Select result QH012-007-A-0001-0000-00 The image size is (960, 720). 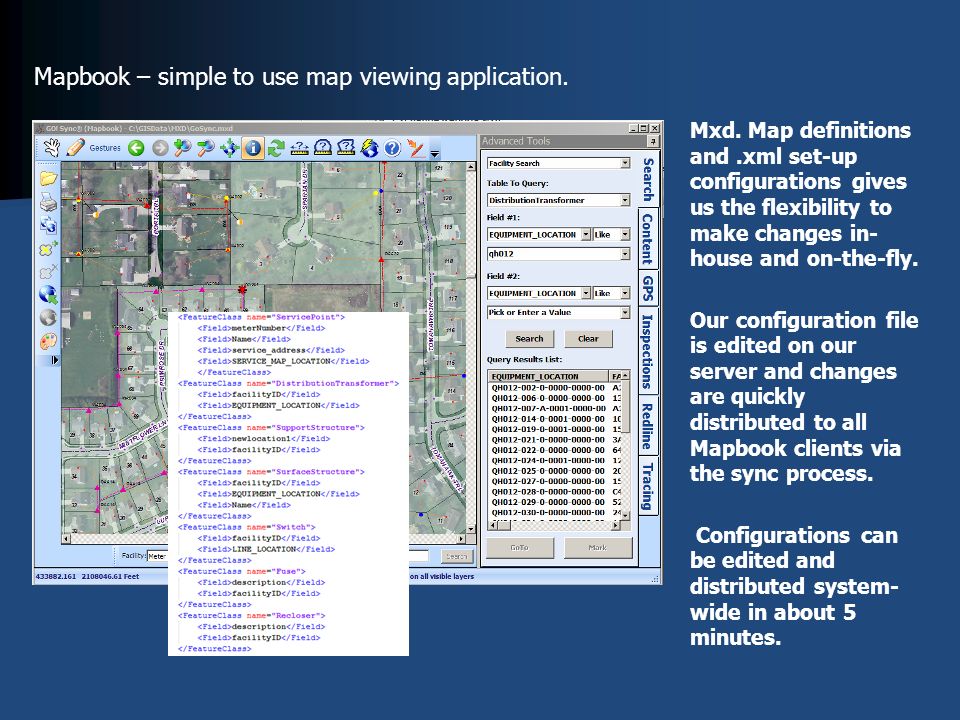coord(548,408)
